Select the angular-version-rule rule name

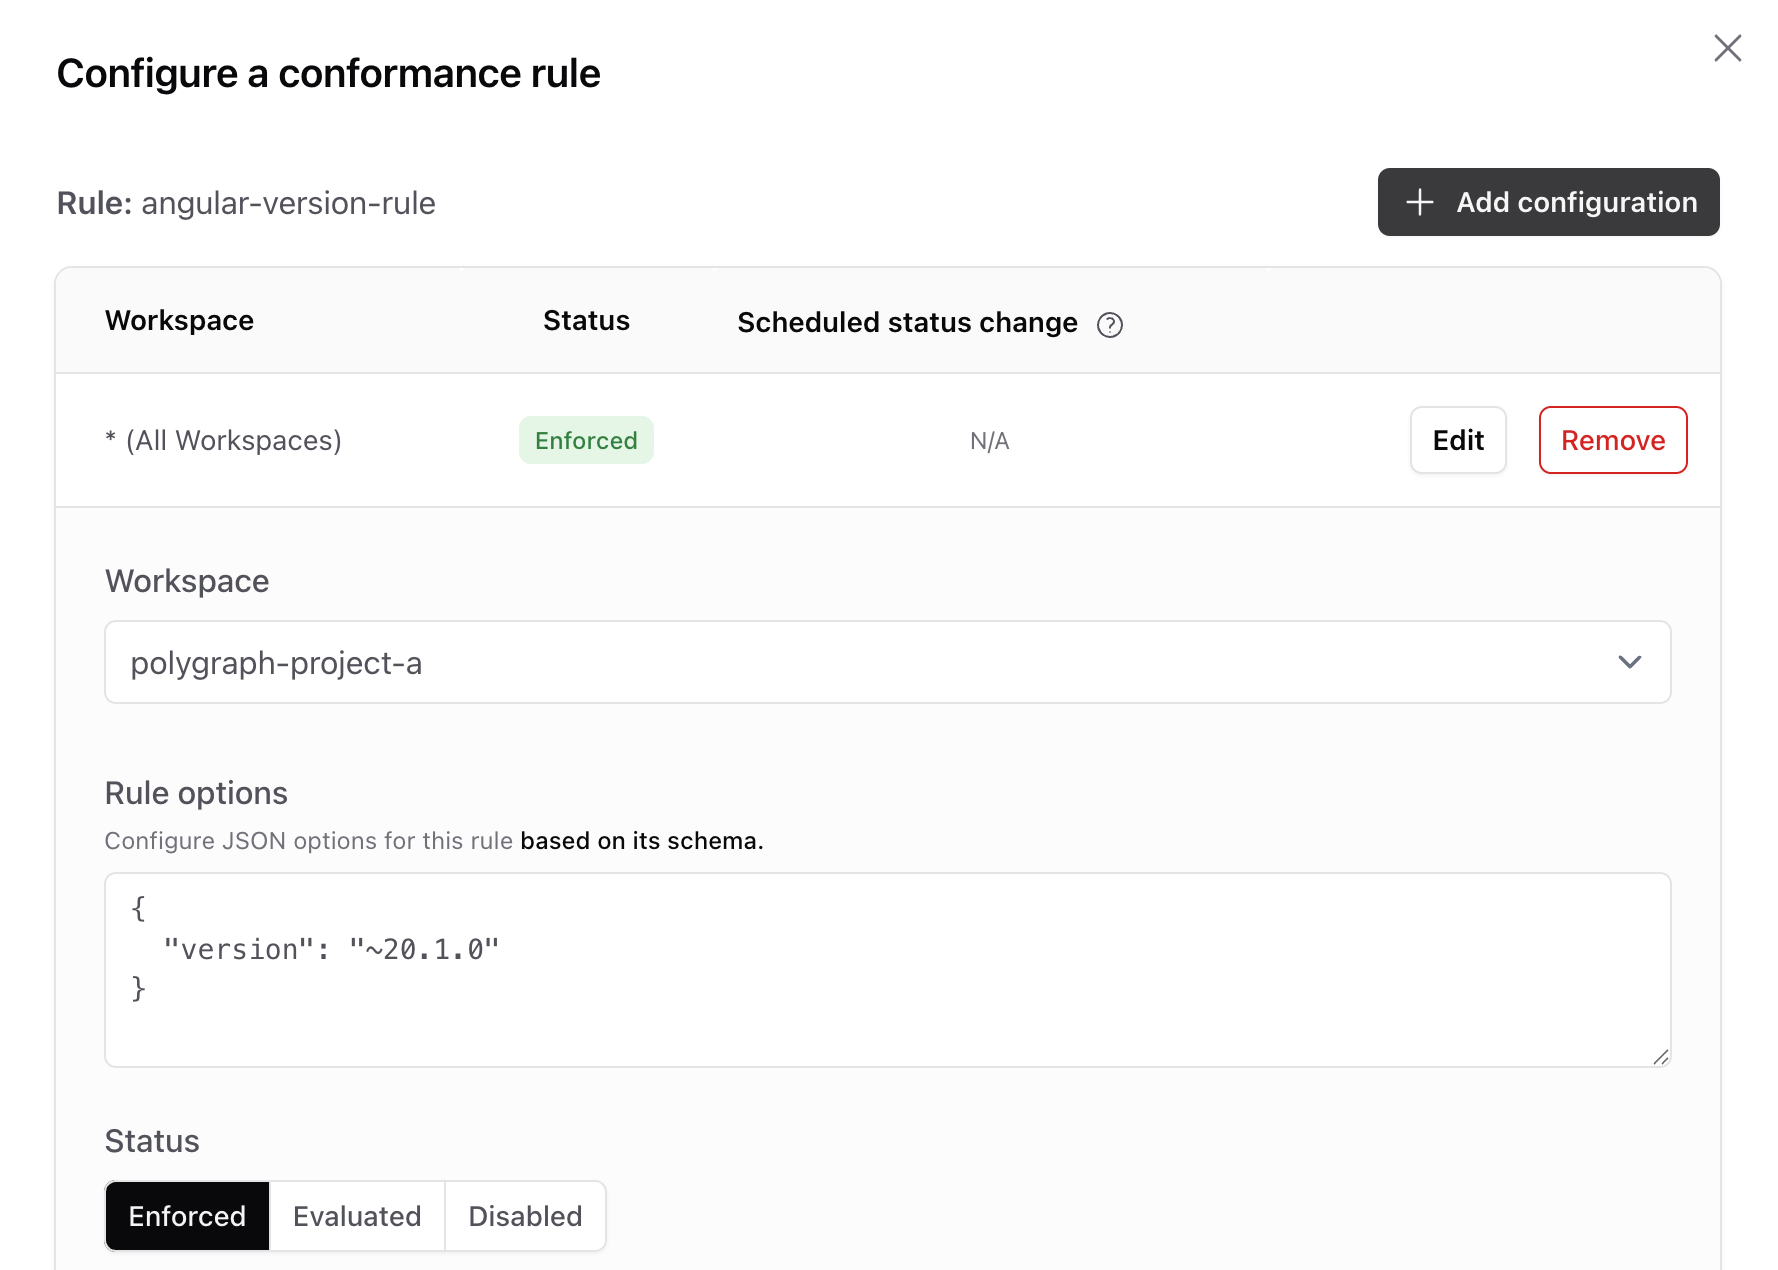click(289, 203)
